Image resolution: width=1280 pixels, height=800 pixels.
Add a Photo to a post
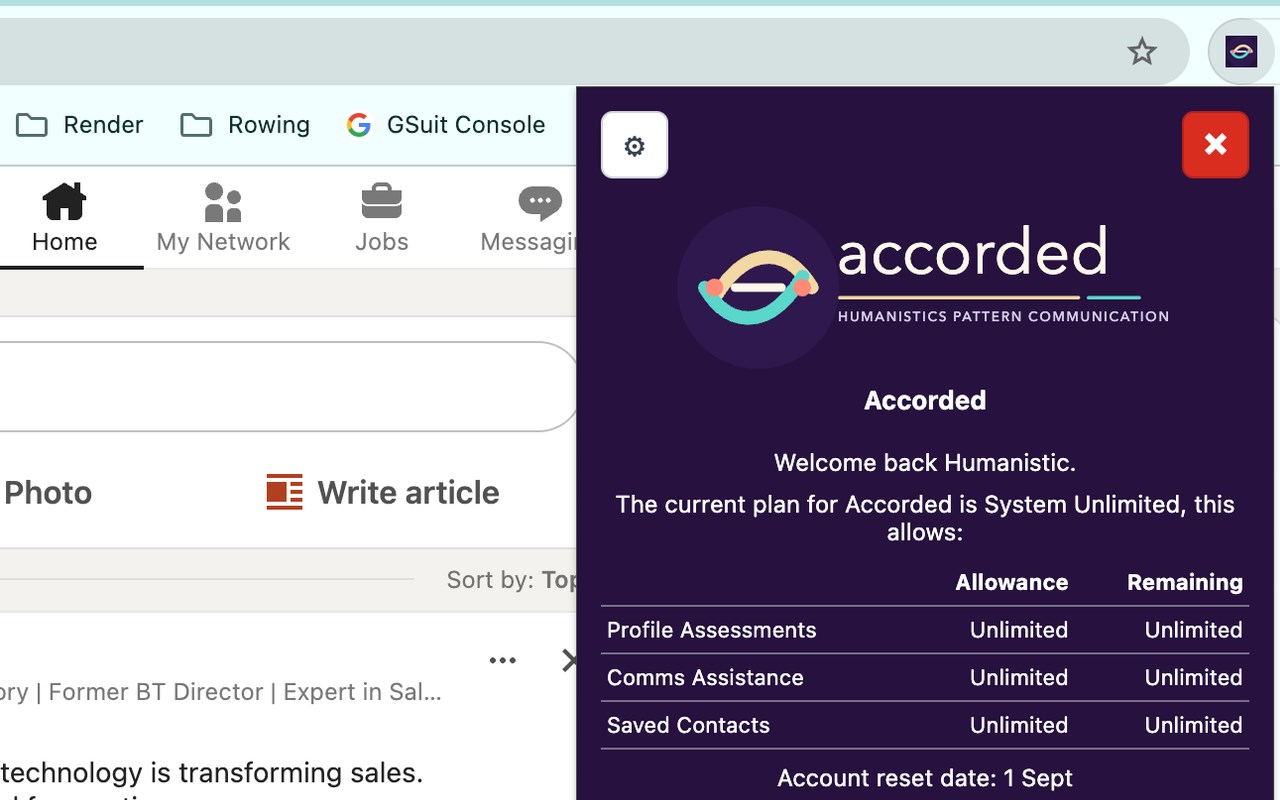tap(47, 492)
